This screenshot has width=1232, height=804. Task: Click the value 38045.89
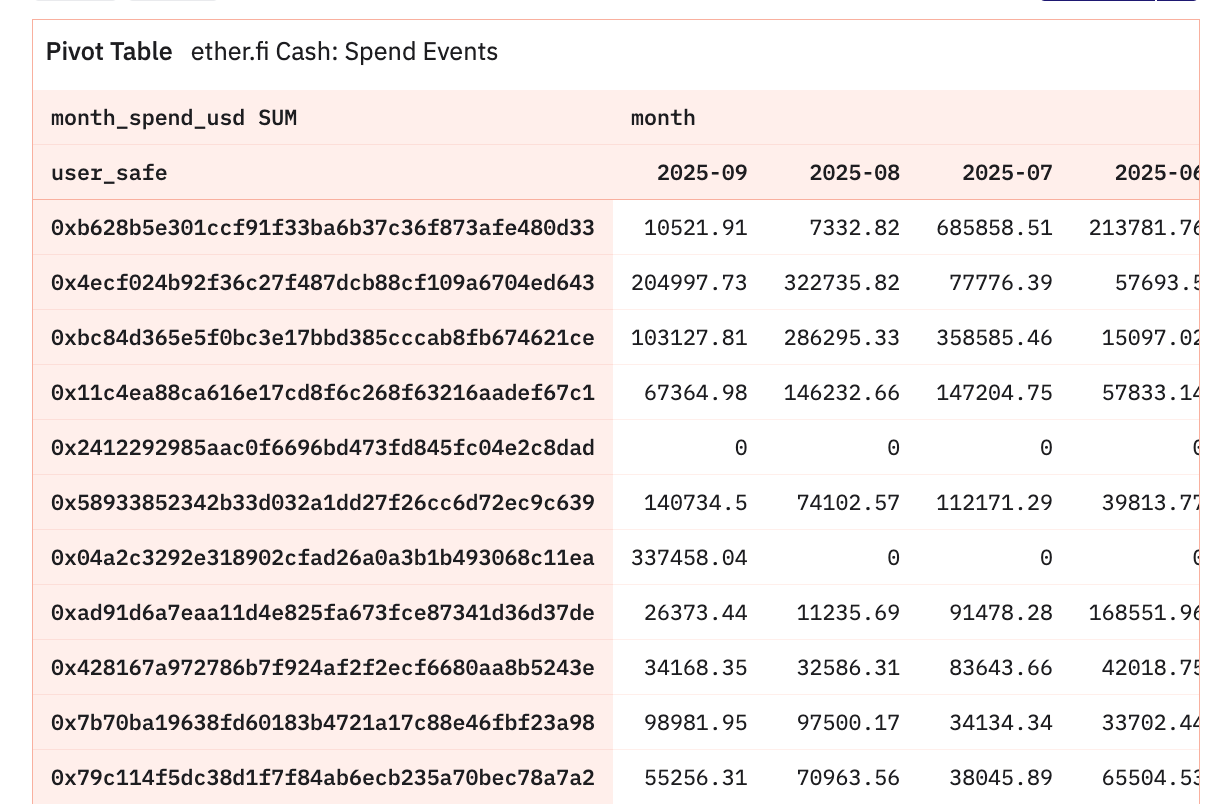tap(1001, 778)
